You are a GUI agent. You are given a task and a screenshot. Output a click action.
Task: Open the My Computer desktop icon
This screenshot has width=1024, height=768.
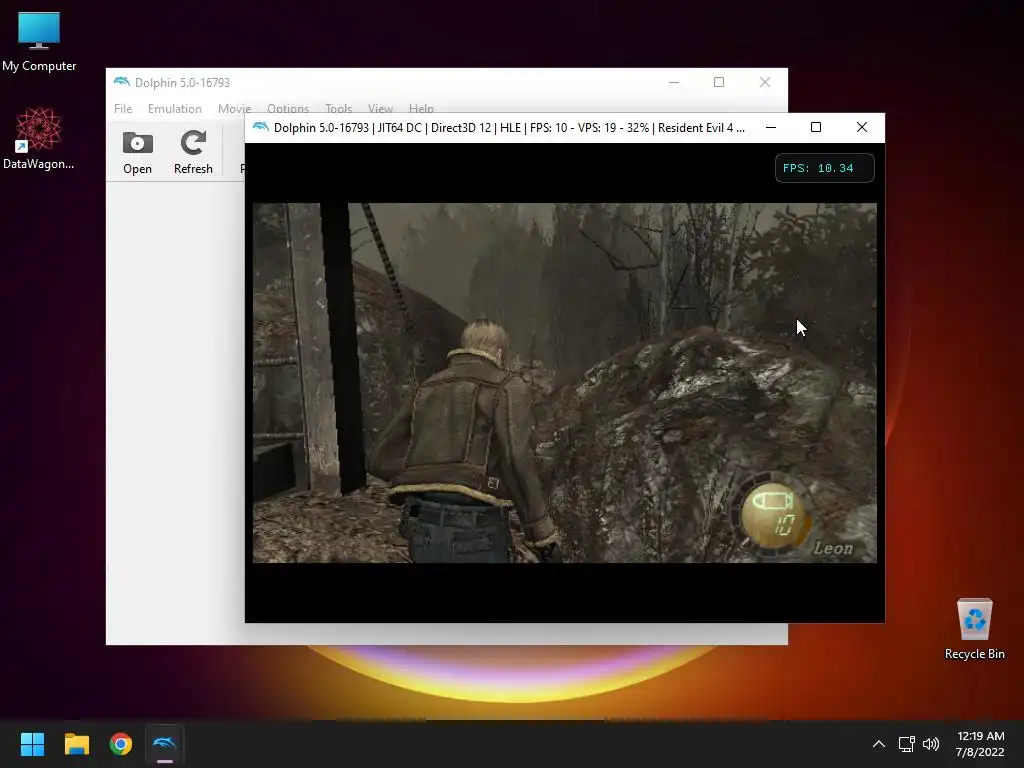(39, 40)
